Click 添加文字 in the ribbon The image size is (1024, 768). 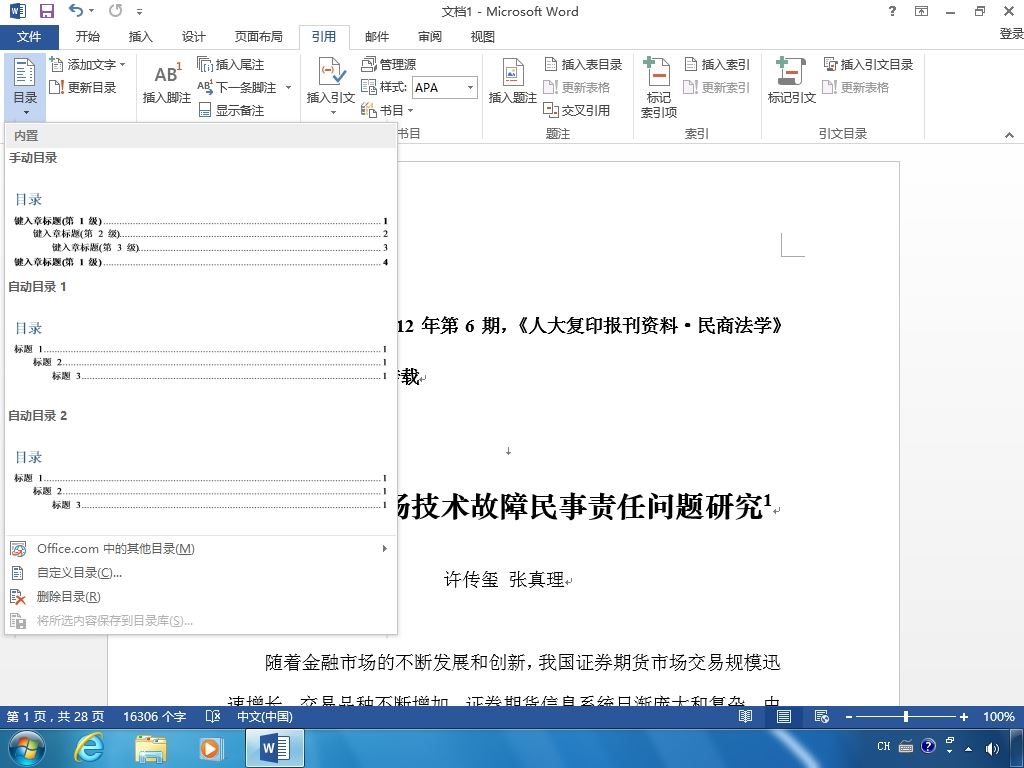coord(88,64)
